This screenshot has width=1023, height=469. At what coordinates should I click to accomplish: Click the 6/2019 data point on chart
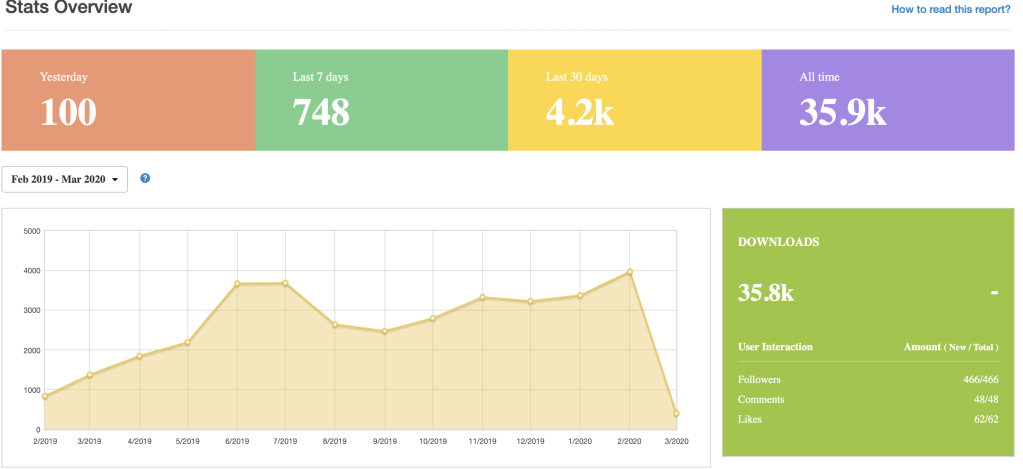coord(237,284)
